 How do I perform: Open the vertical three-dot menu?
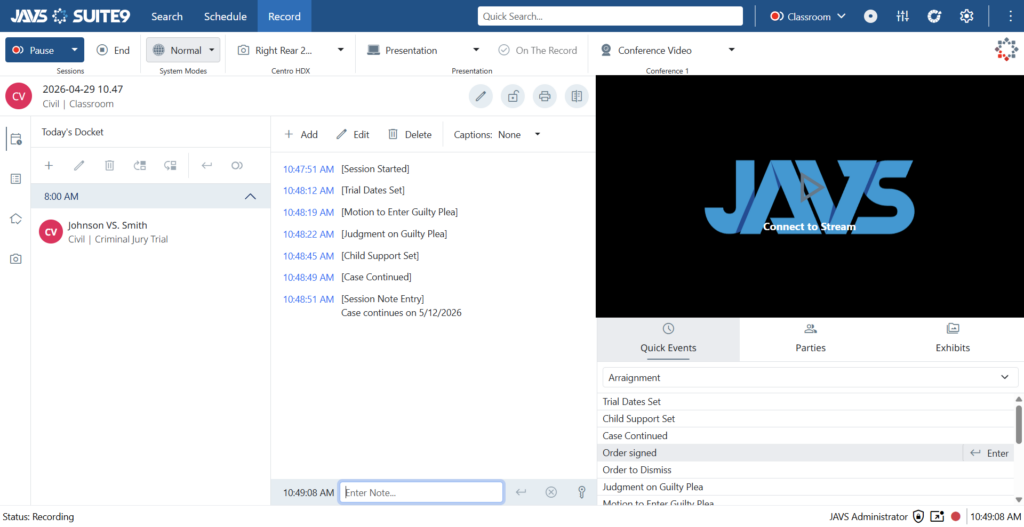[x=1010, y=16]
